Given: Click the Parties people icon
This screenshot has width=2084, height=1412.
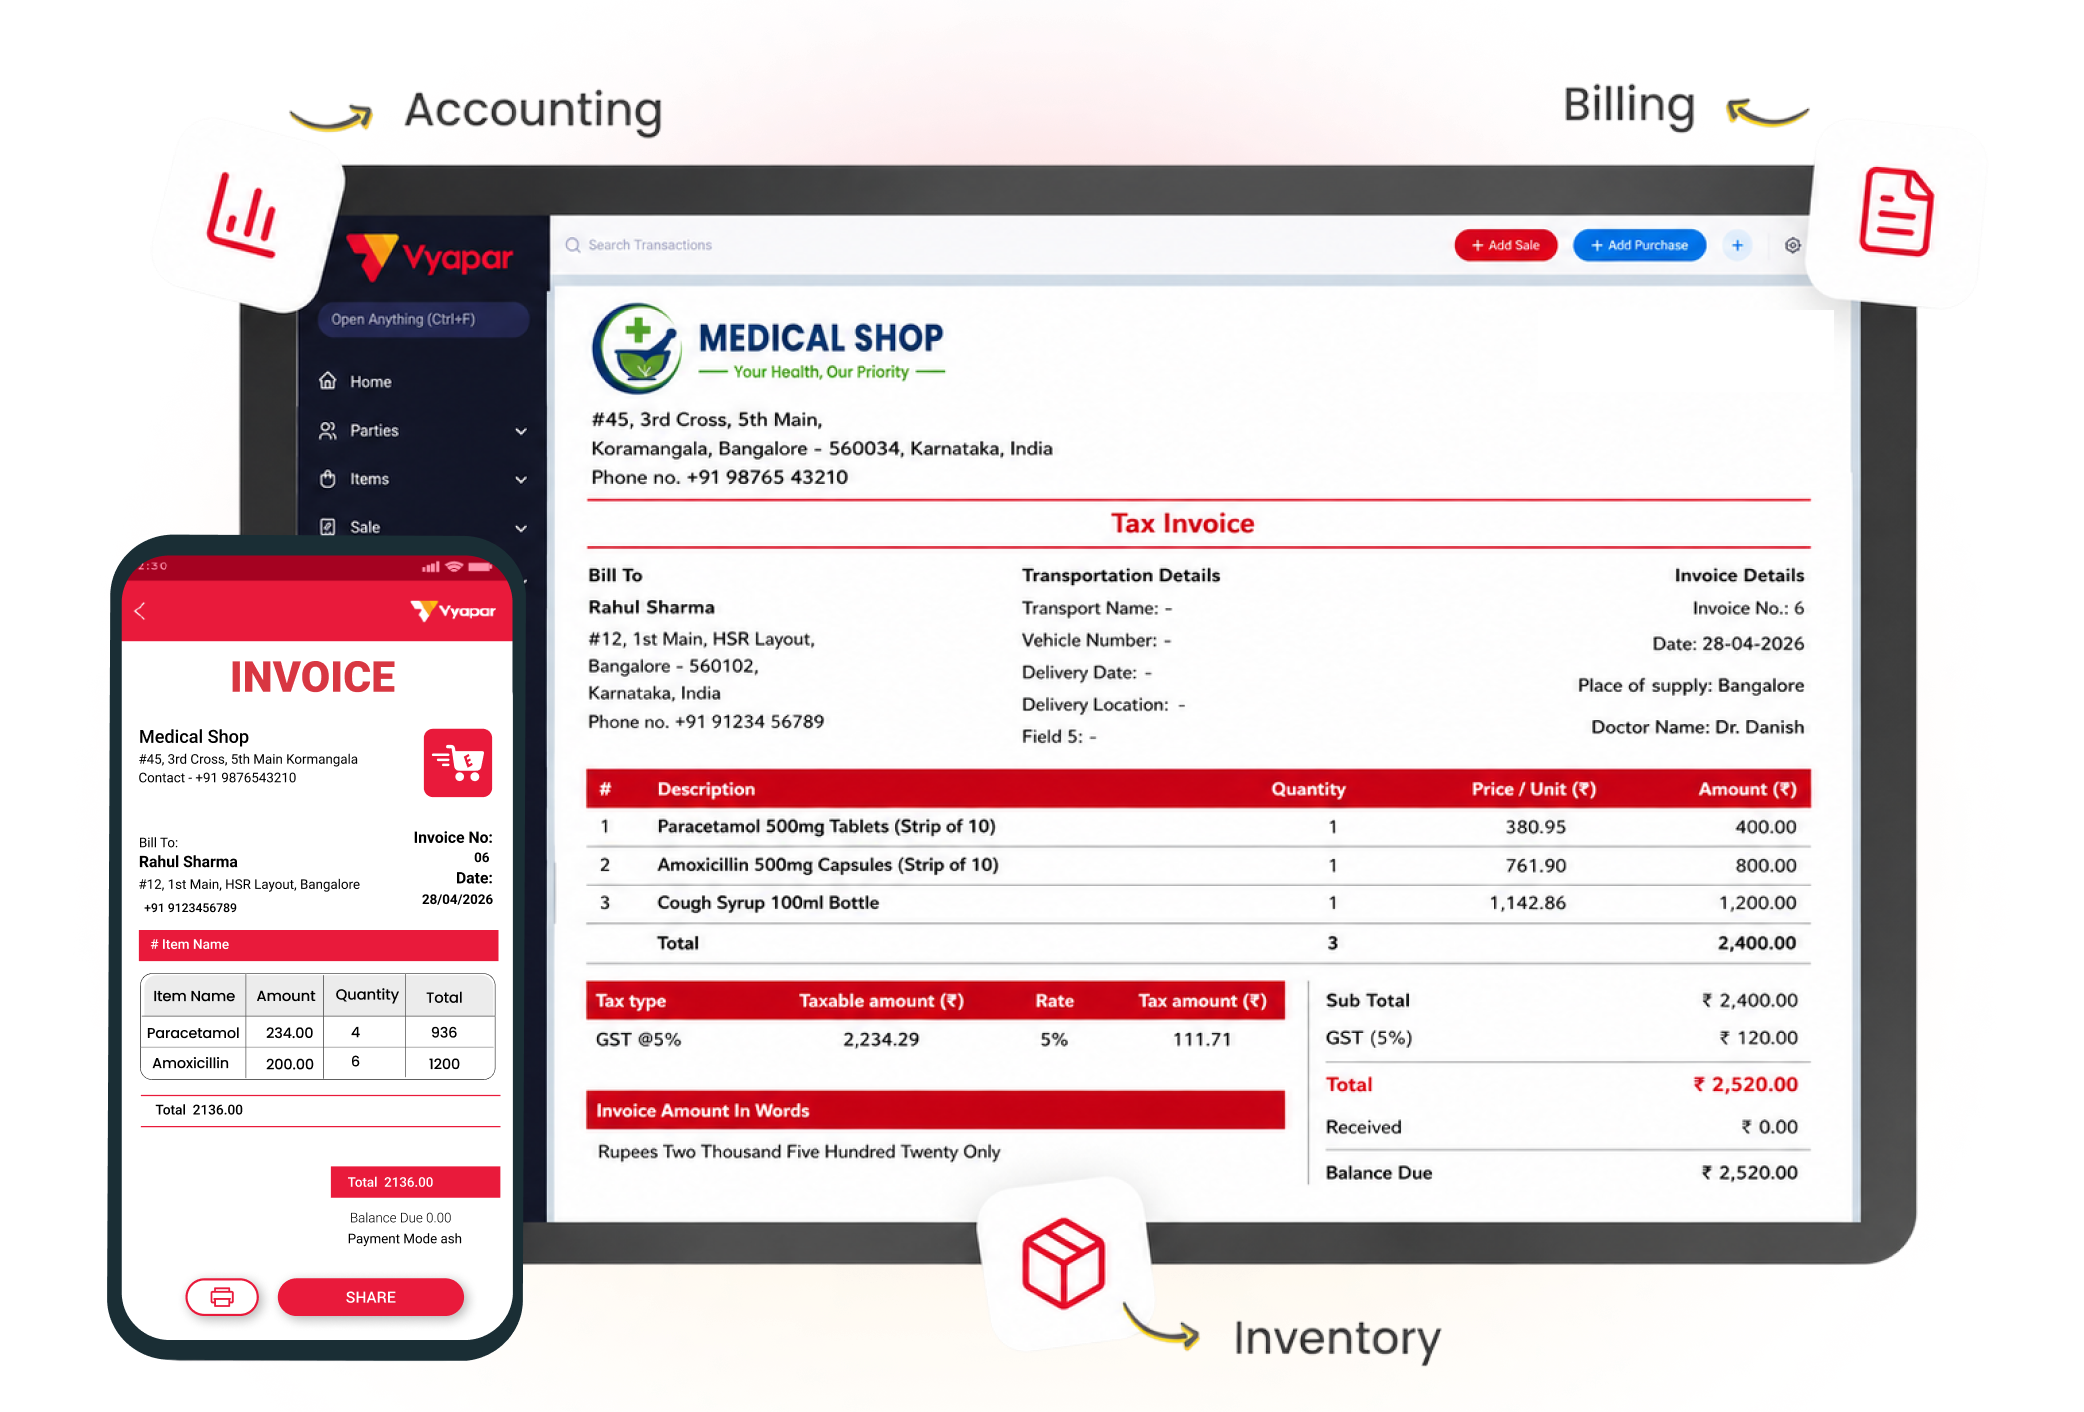Looking at the screenshot, I should click(x=327, y=430).
